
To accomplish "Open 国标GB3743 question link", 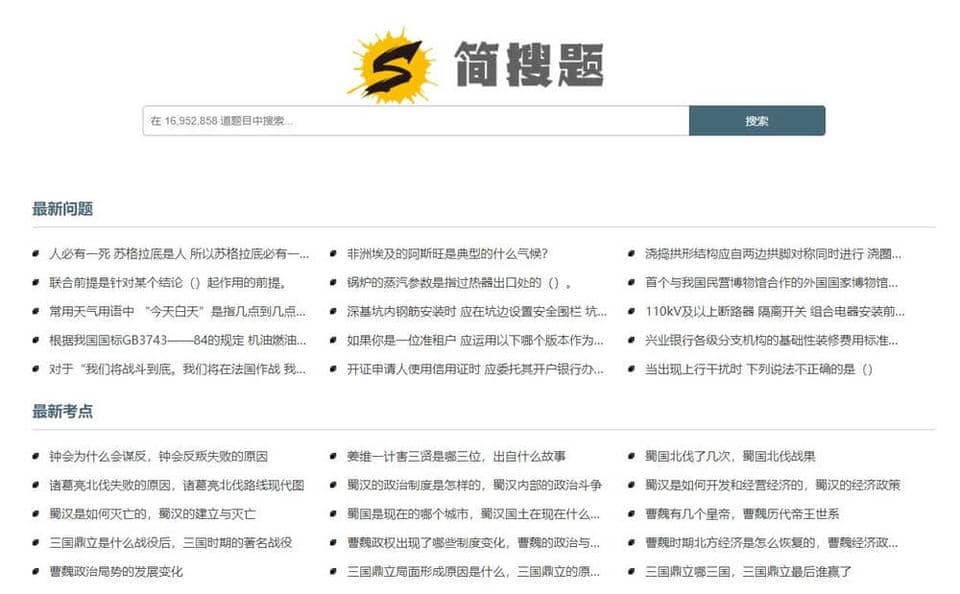I will 177,340.
